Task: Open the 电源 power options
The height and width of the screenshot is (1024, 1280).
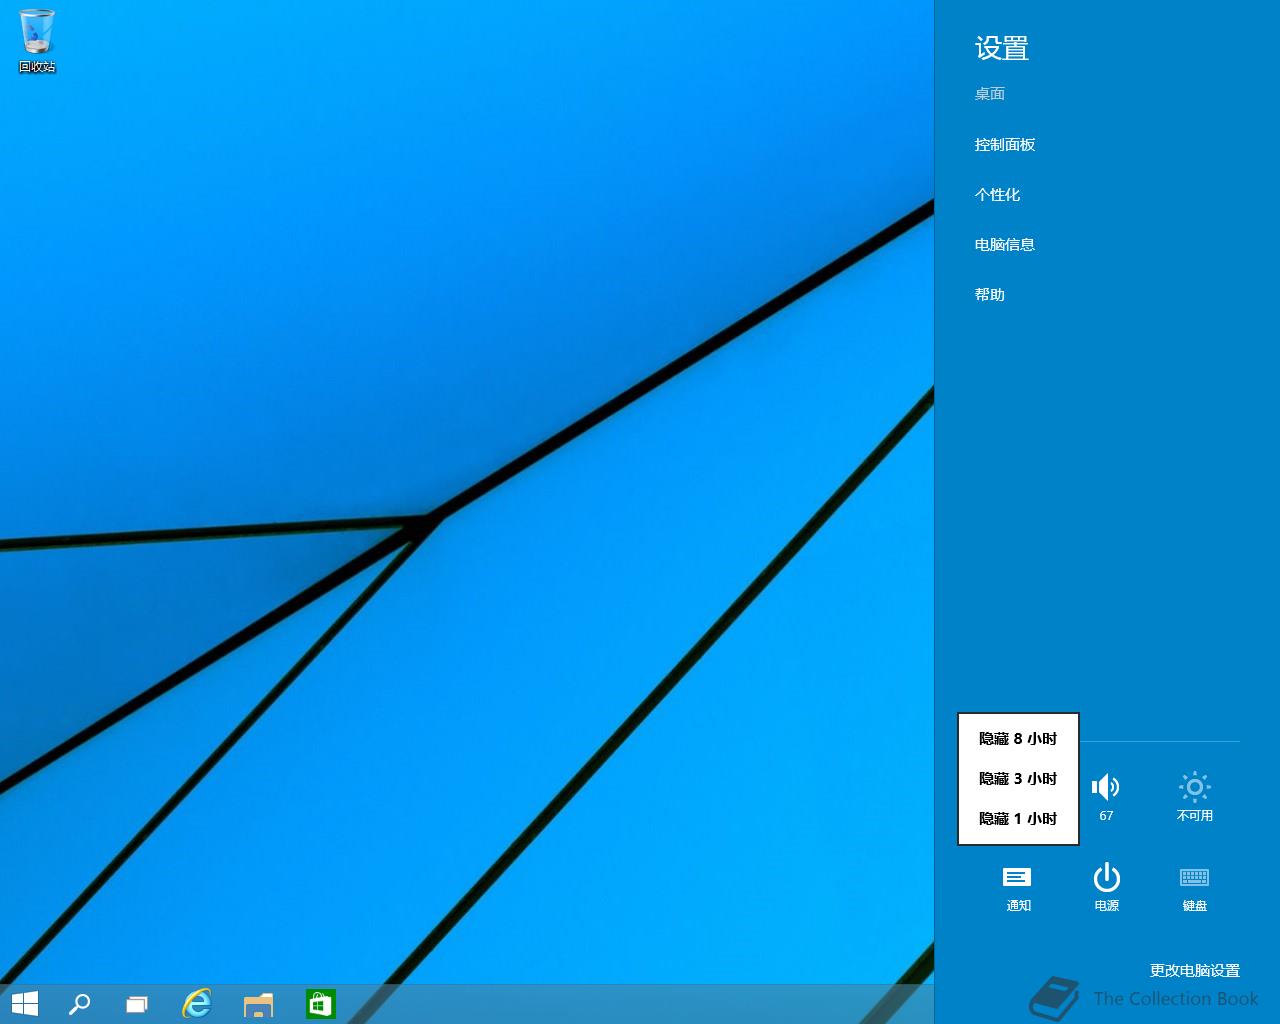Action: [x=1106, y=887]
